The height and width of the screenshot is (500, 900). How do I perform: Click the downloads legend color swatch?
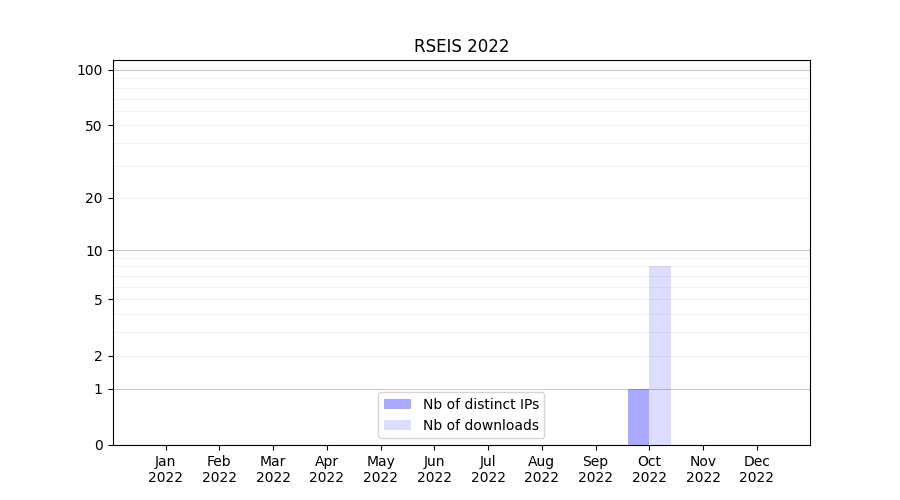coord(397,425)
